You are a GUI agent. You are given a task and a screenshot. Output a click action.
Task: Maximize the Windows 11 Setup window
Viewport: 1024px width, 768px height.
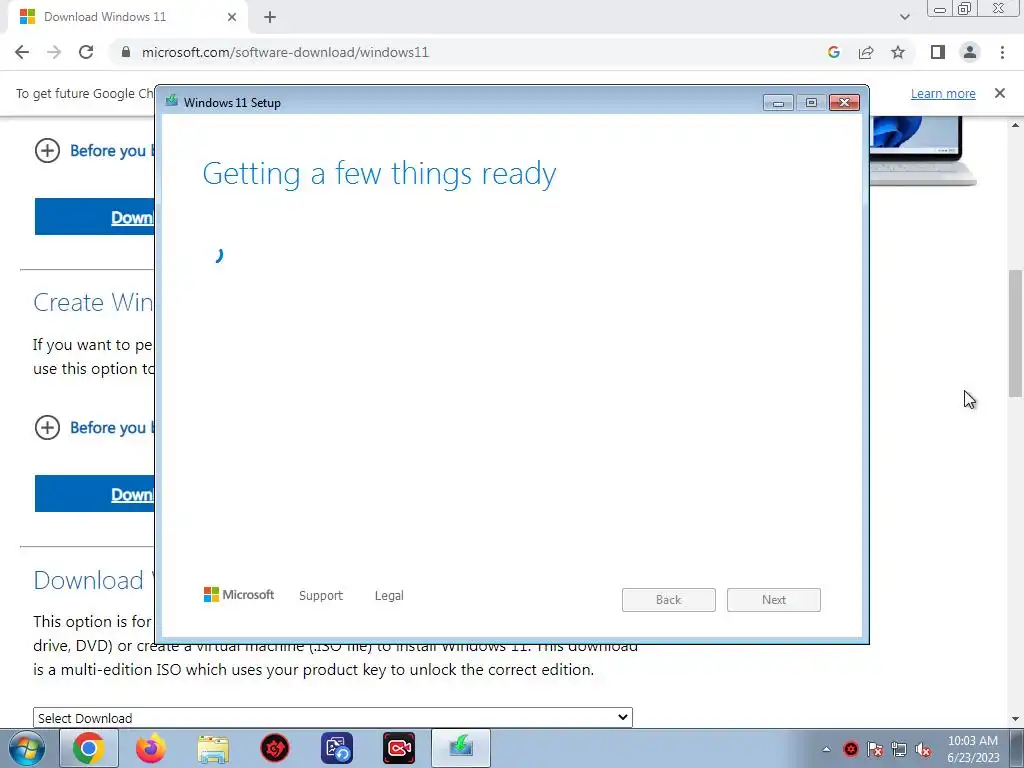point(811,103)
